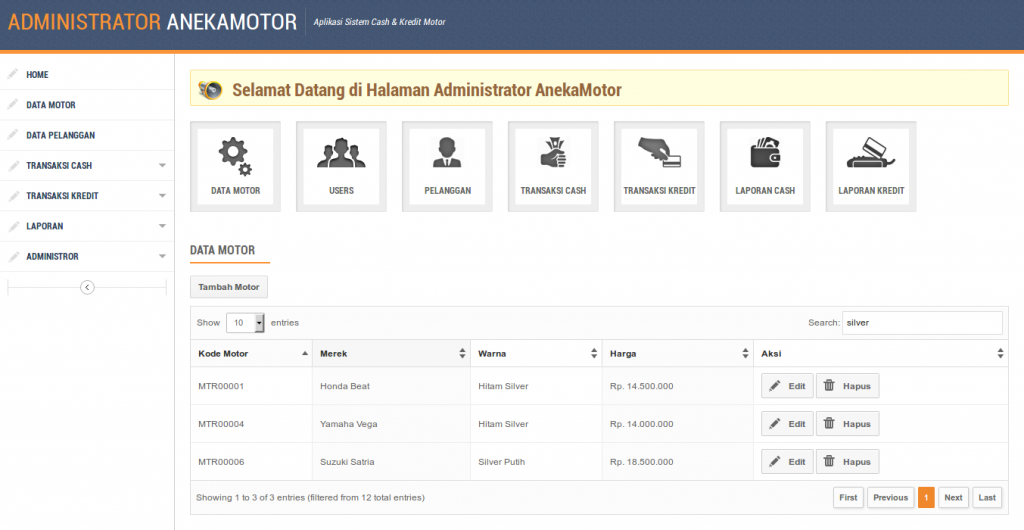Open the Show entries count dropdown
Screen dimensions: 1024x530
[x=246, y=322]
